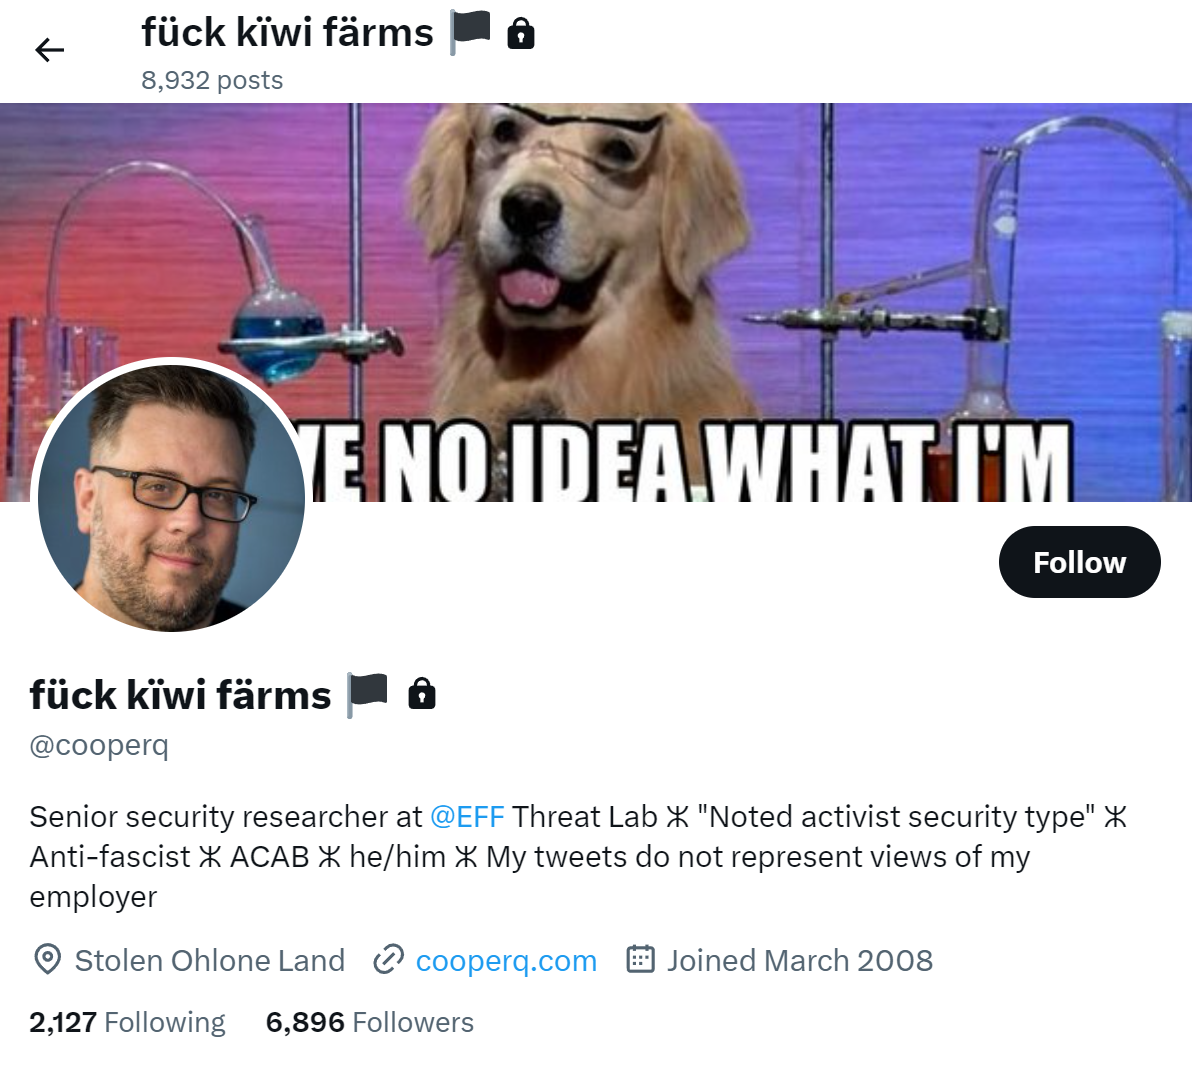Image resolution: width=1192 pixels, height=1069 pixels.
Task: Click the header profile name title
Action: 287,33
